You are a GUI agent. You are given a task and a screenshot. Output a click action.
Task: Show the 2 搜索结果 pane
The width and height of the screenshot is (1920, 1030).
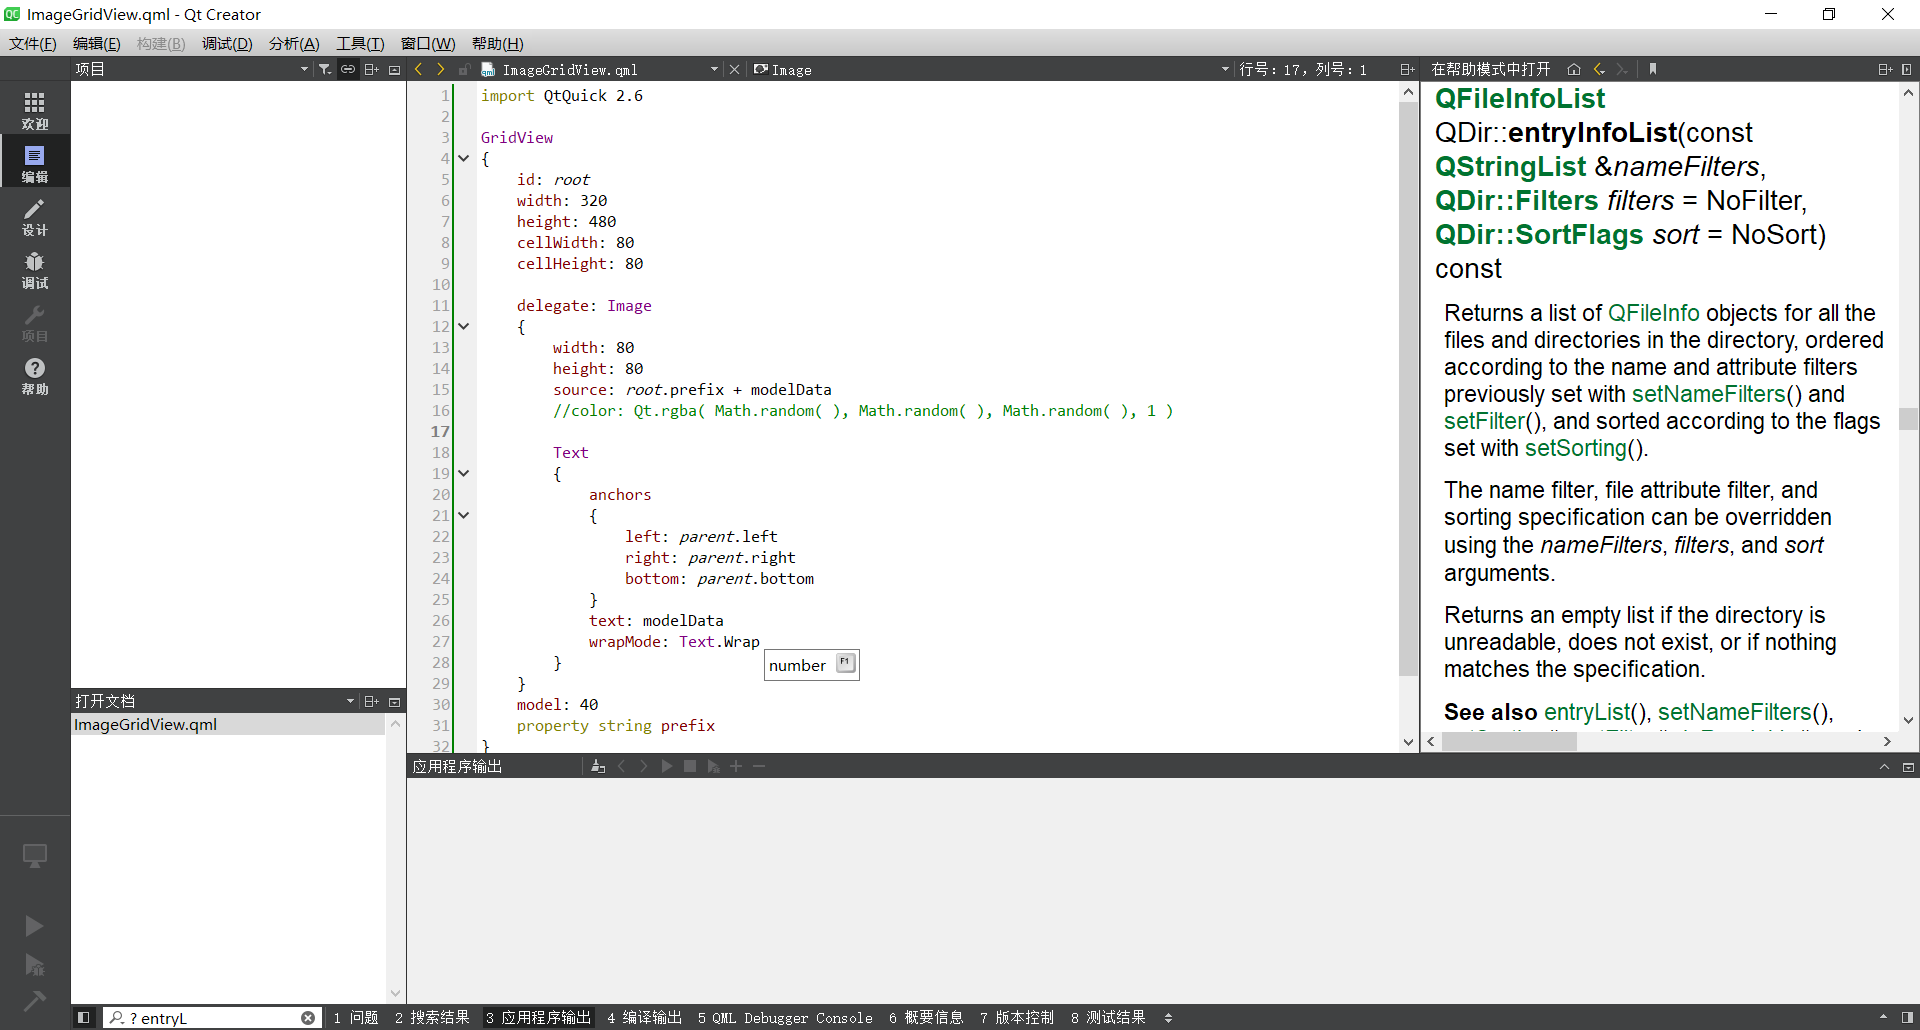pyautogui.click(x=432, y=1017)
